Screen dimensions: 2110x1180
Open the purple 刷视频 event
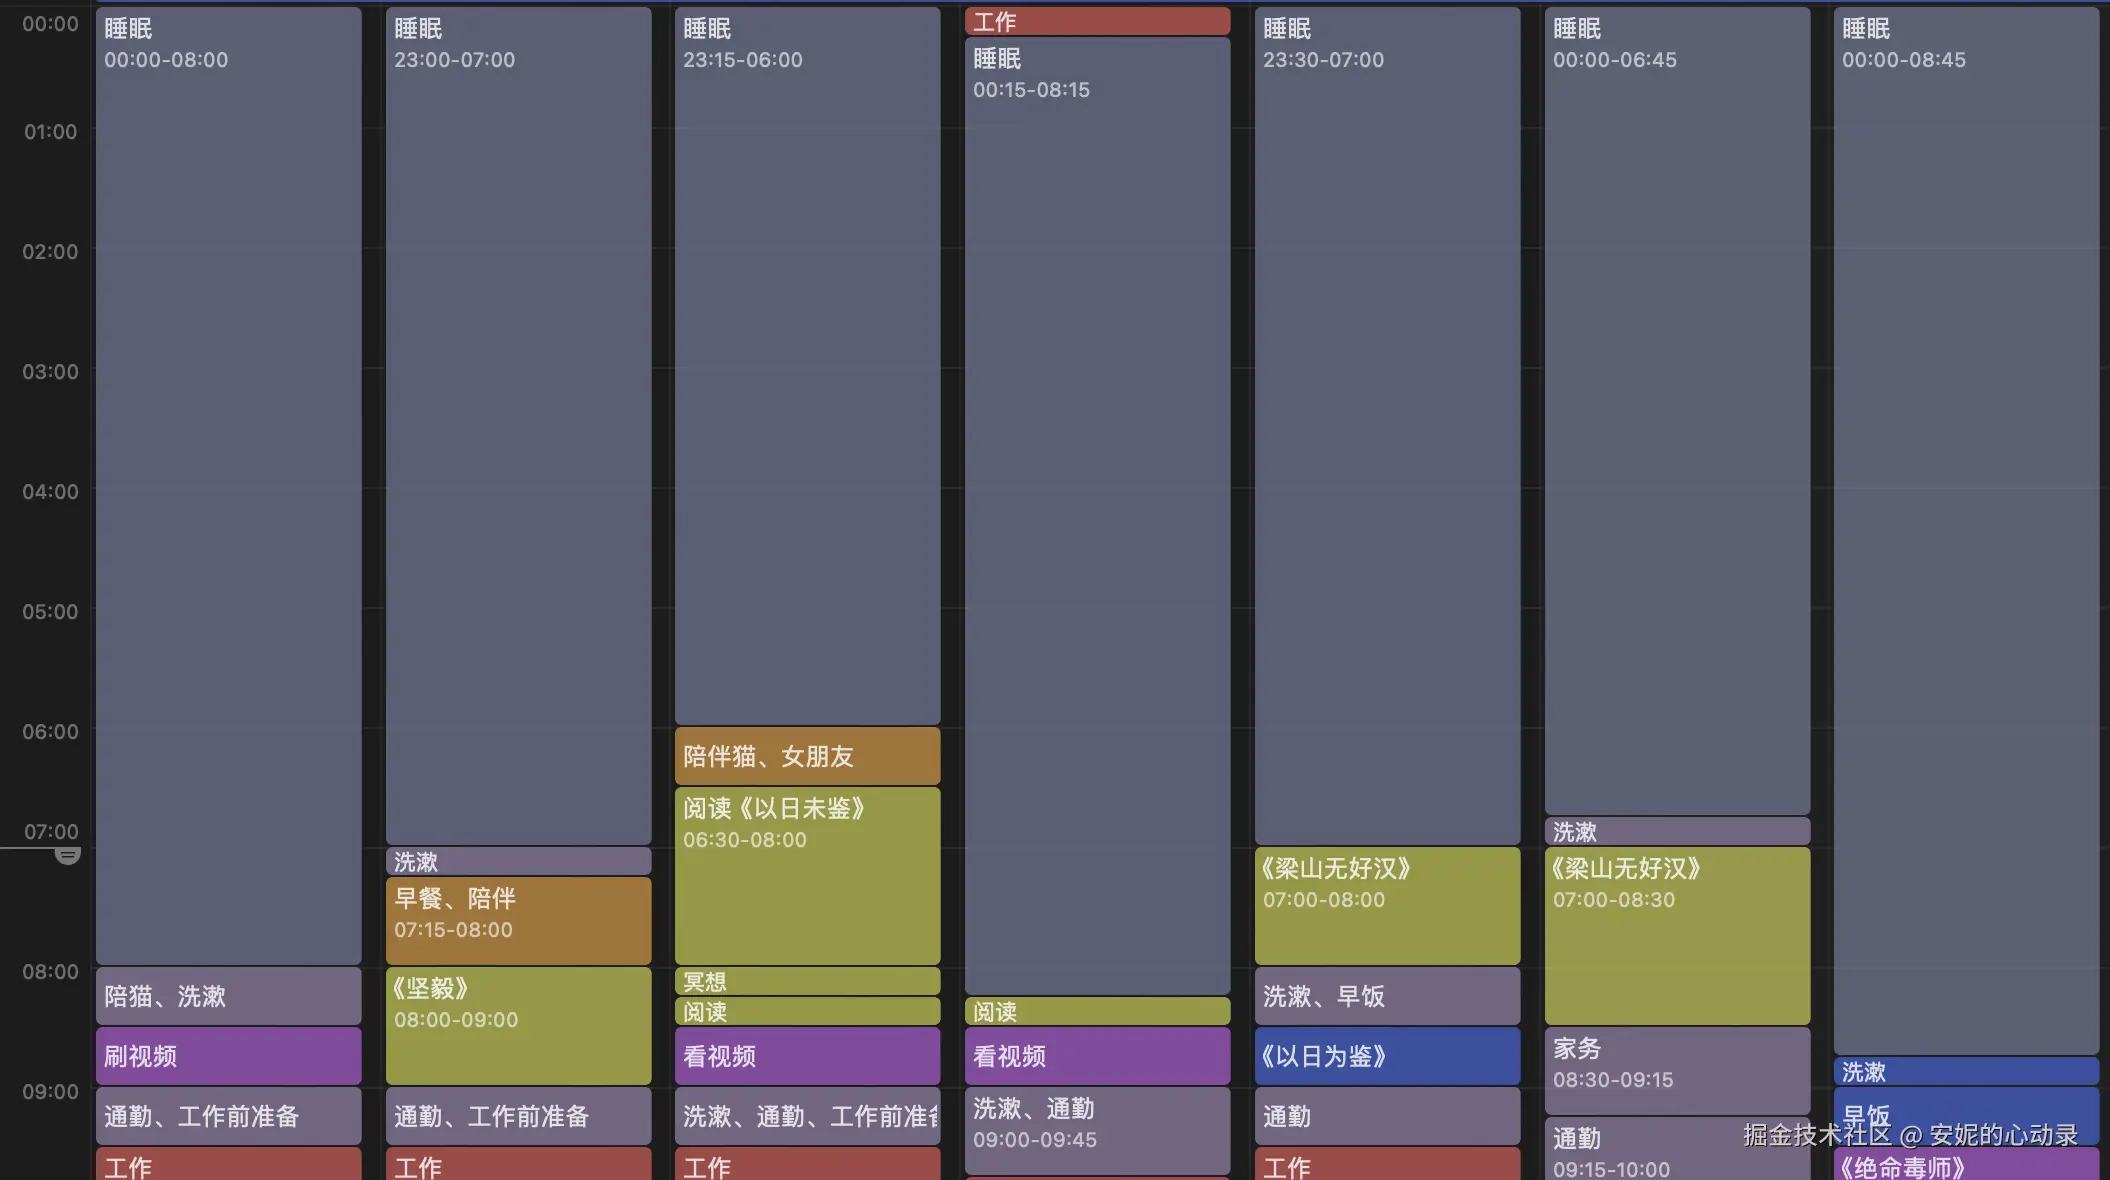(x=228, y=1056)
